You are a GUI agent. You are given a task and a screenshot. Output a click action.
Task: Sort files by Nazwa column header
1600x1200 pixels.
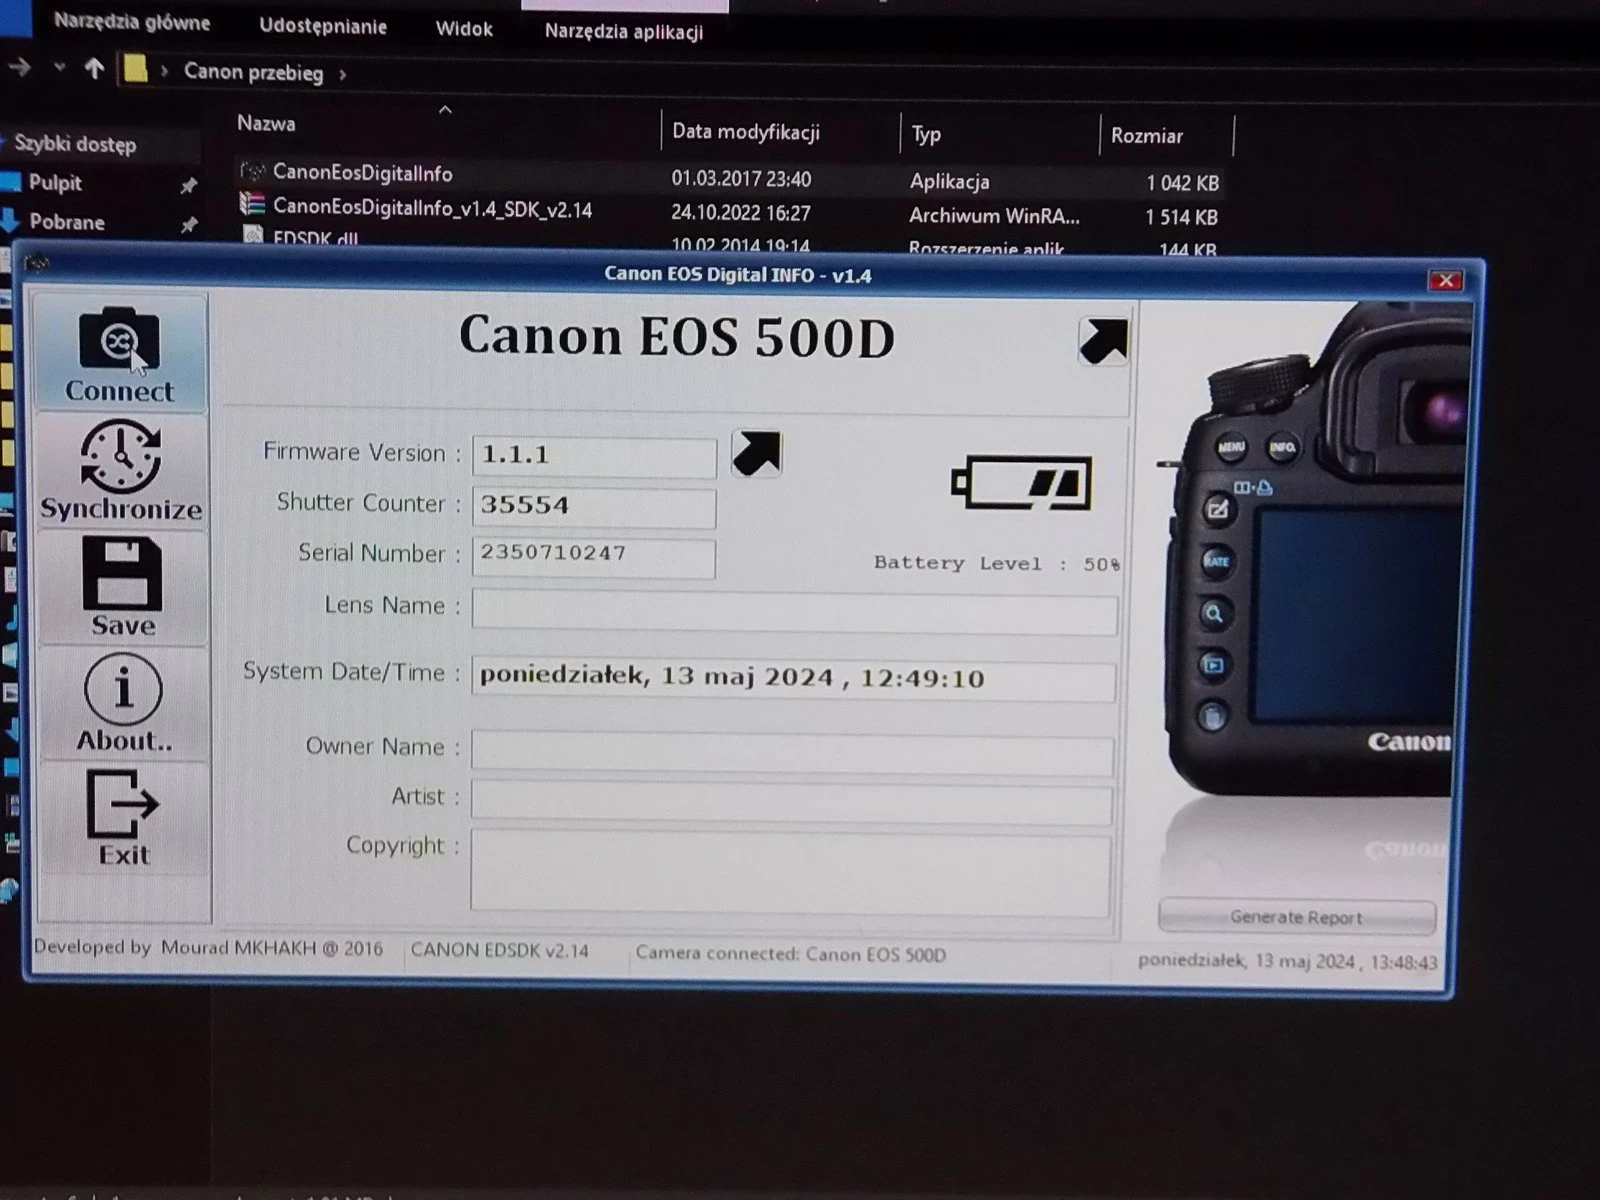click(x=266, y=124)
